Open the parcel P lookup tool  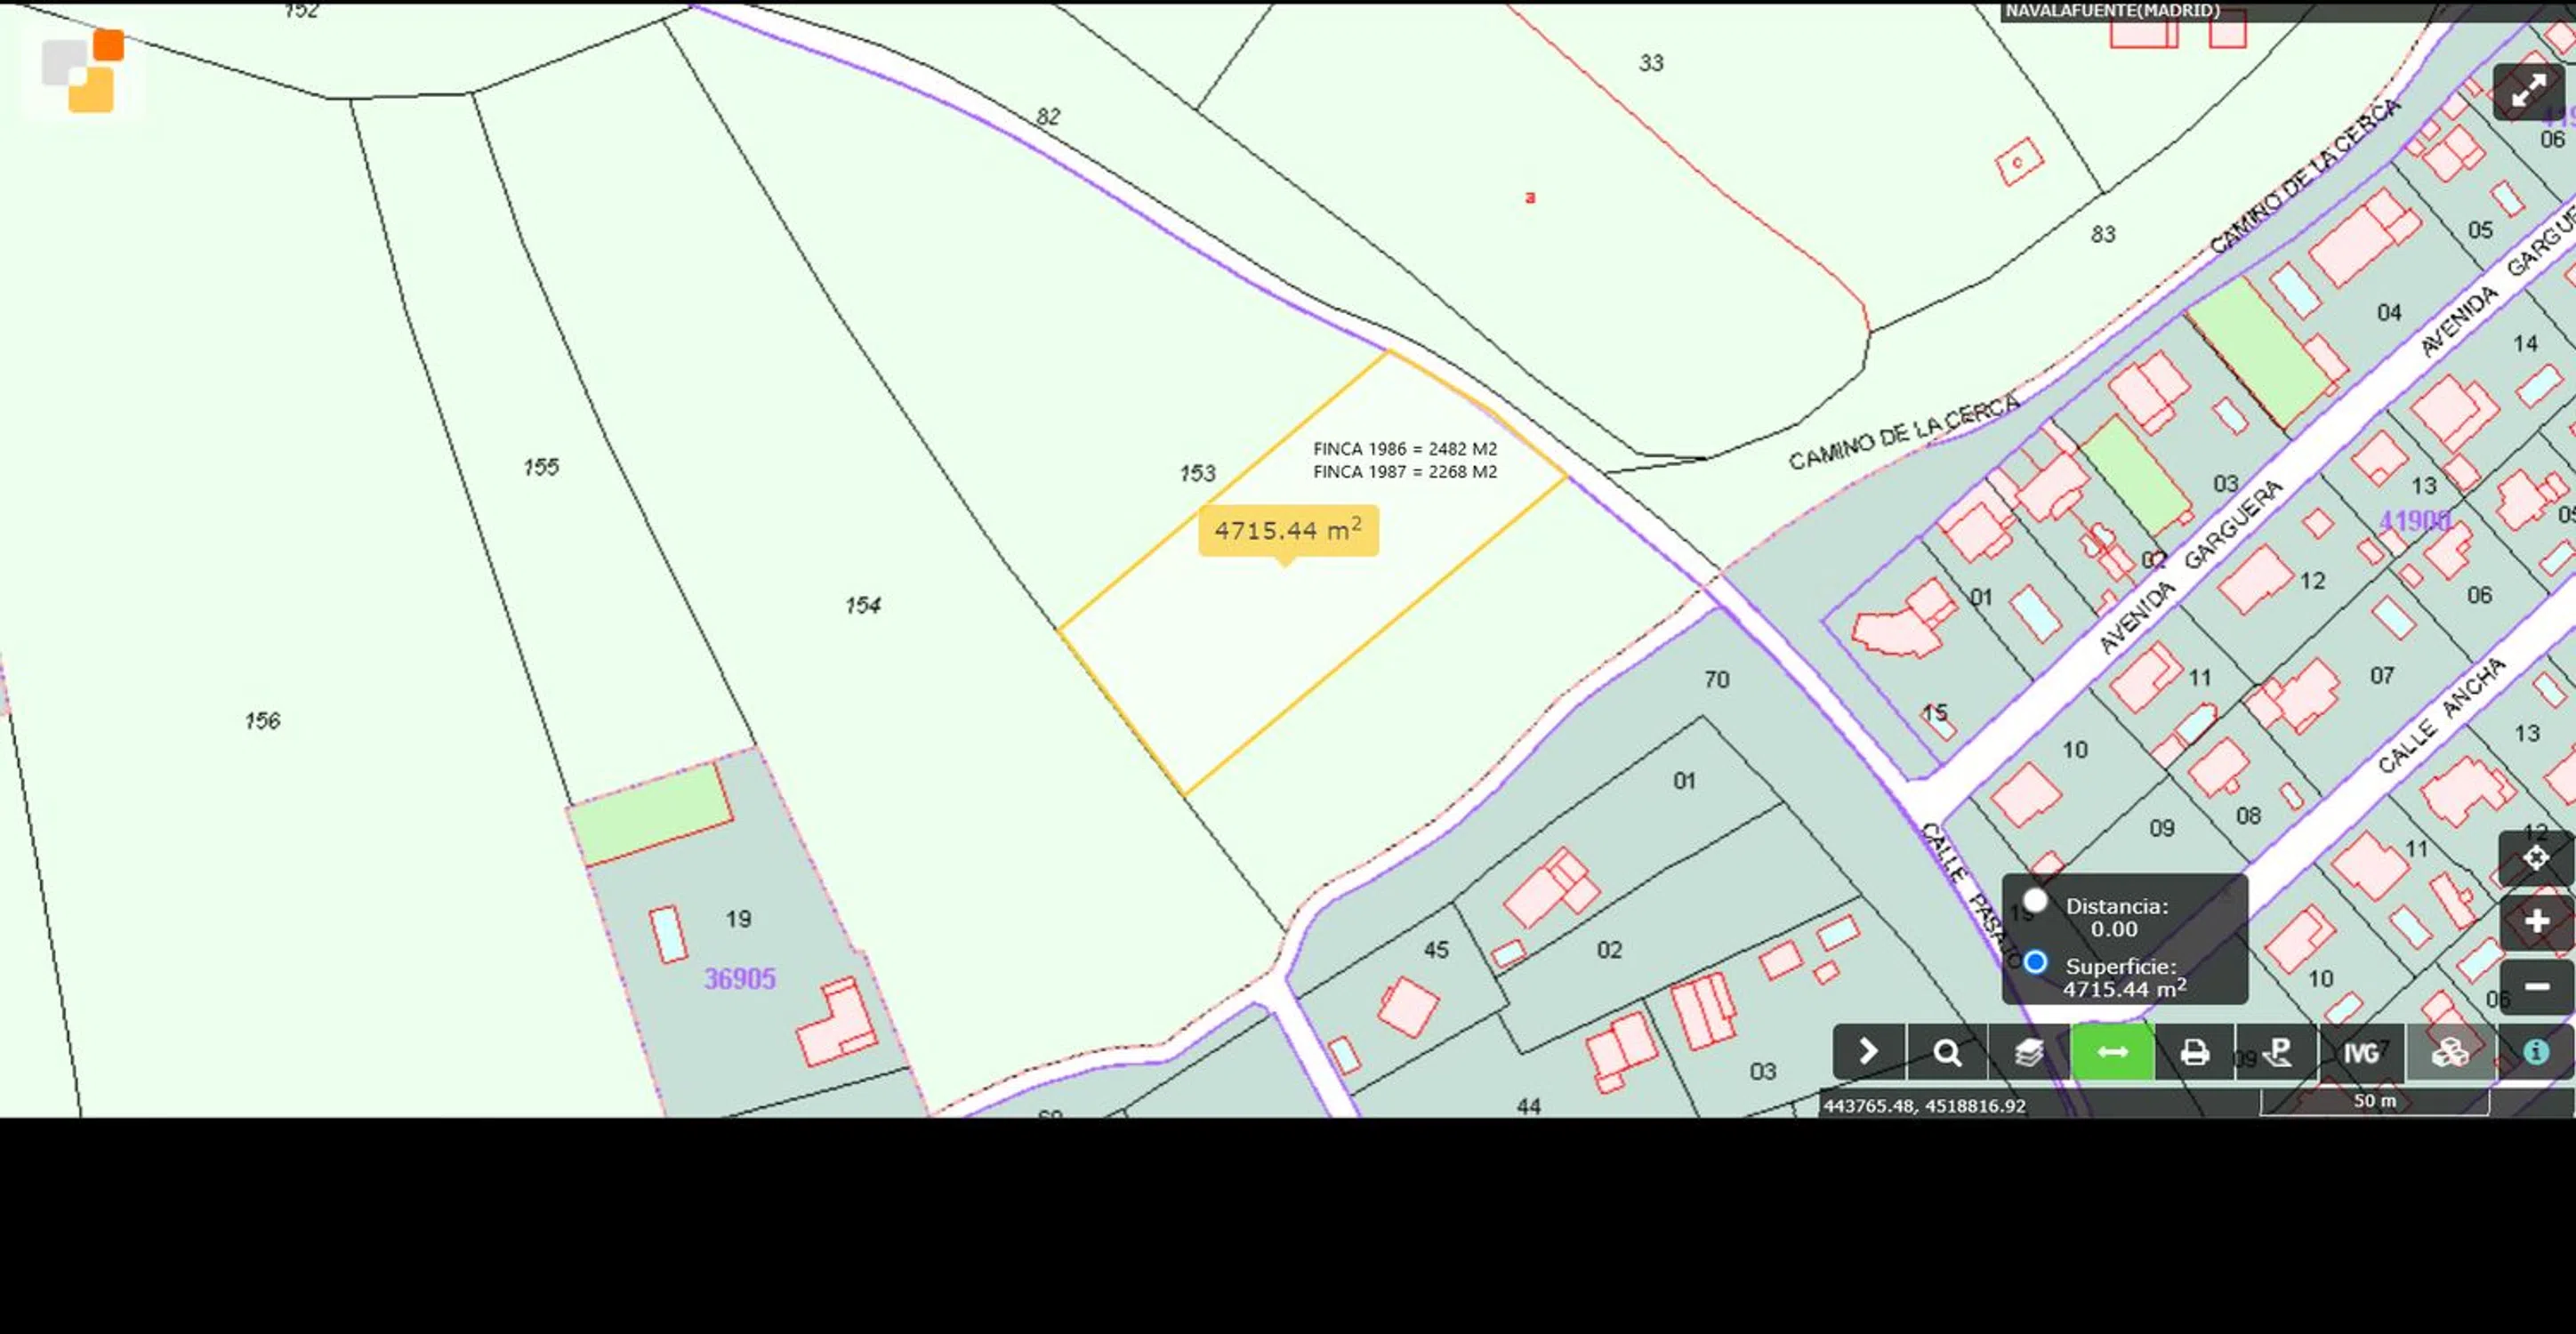2277,1052
